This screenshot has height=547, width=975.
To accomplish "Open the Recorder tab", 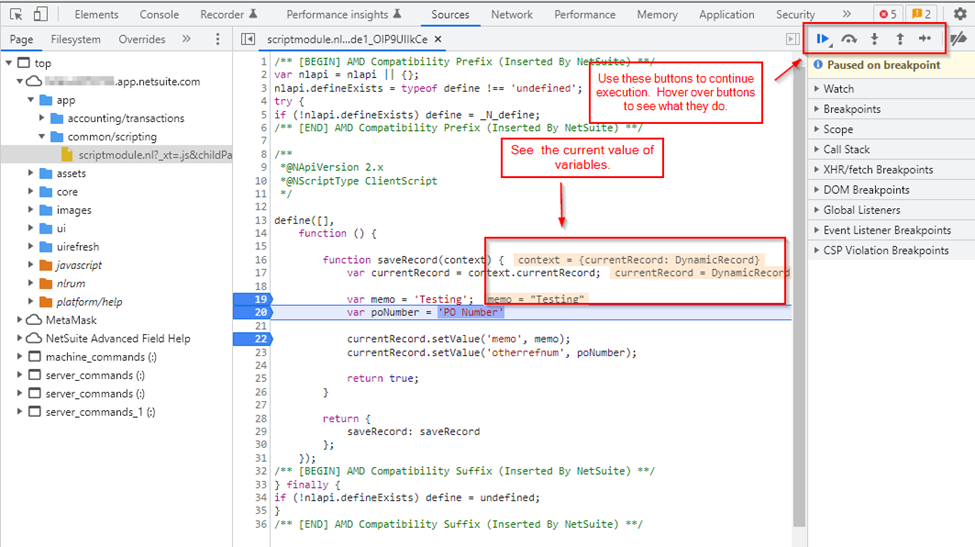I will (x=228, y=14).
